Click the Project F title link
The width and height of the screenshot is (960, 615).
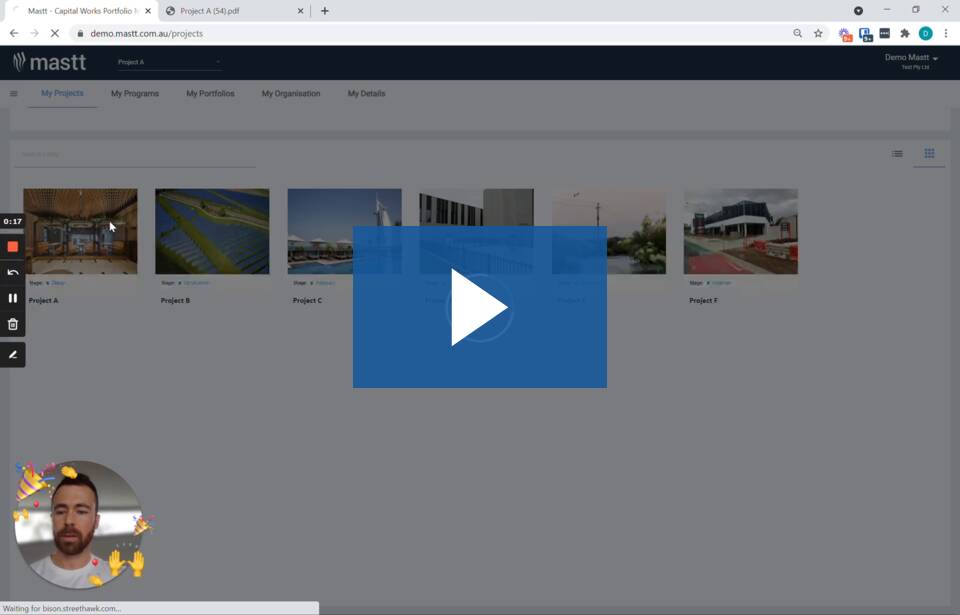click(703, 301)
